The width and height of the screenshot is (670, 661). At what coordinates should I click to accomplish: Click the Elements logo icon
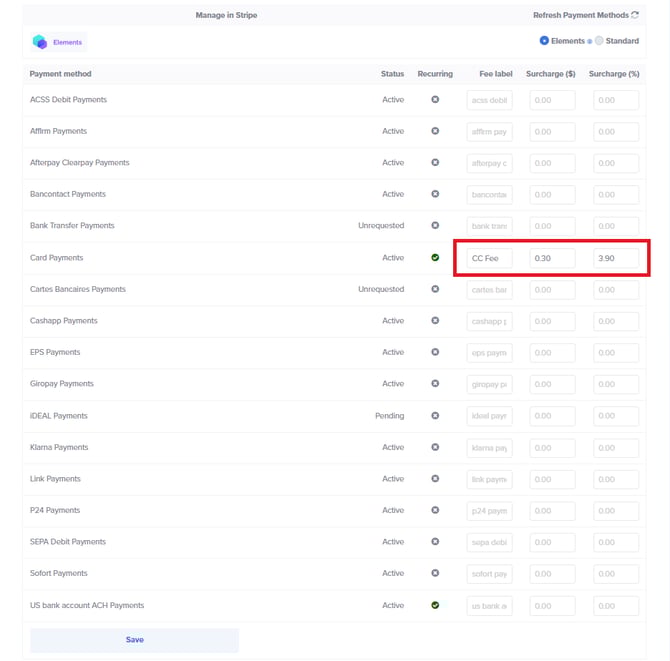click(40, 42)
